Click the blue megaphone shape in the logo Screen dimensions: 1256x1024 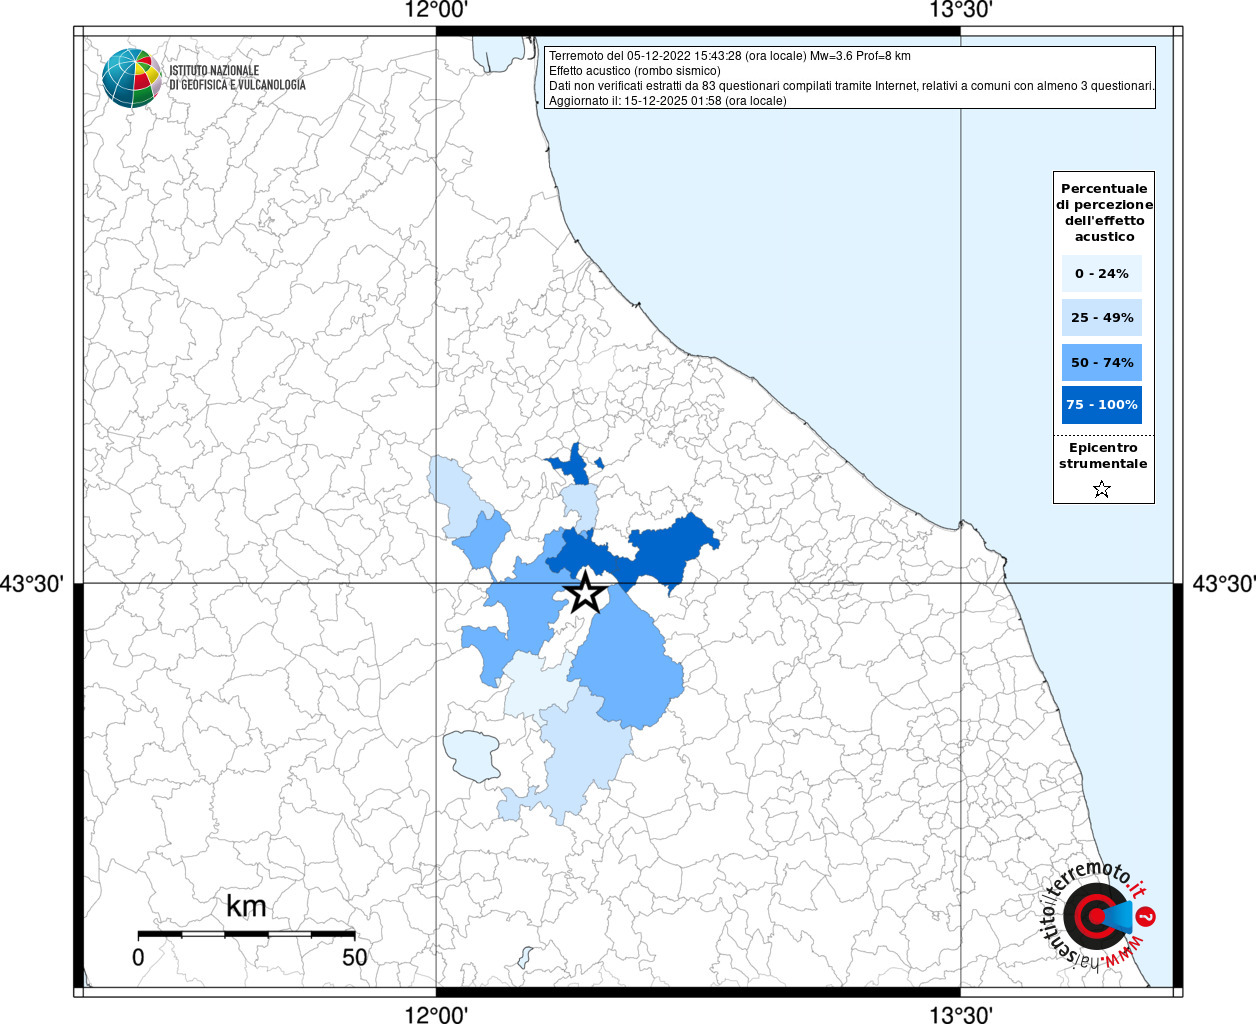pos(1119,916)
